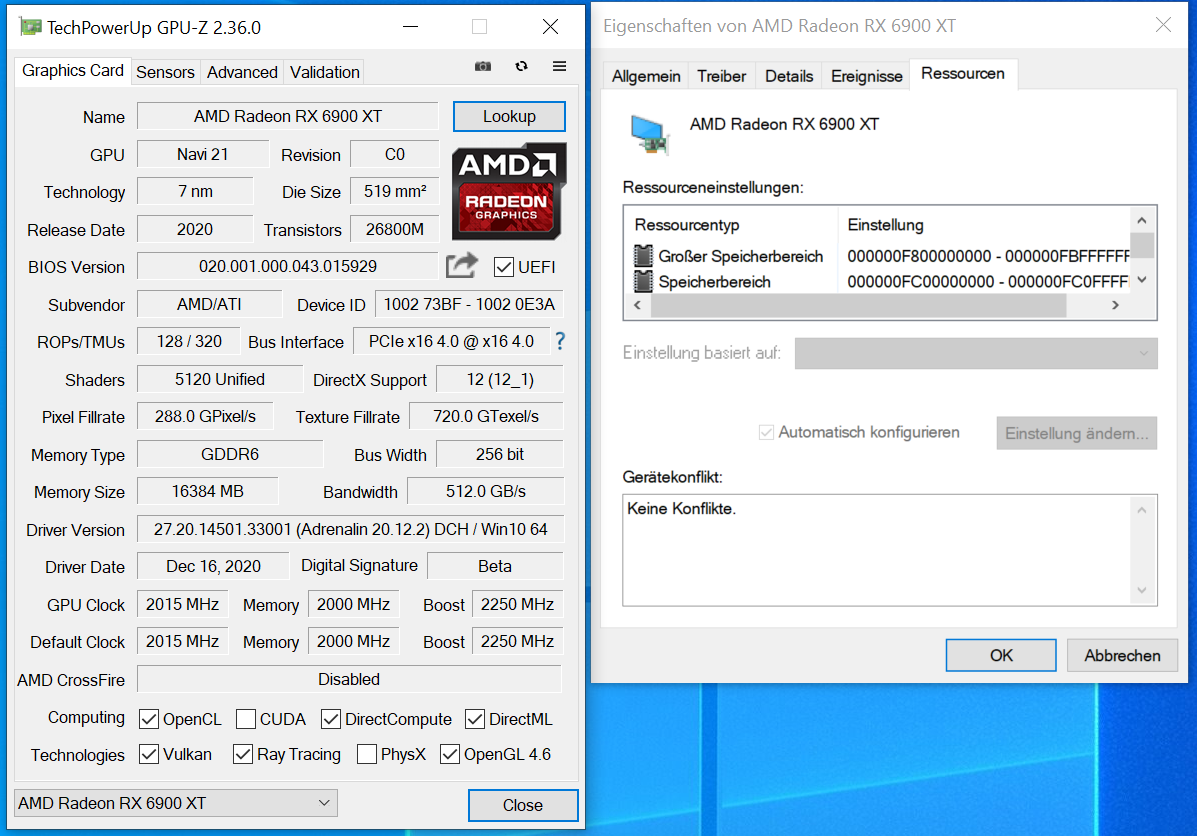The height and width of the screenshot is (836, 1197).
Task: Click the AMD CrossFire Disabled field
Action: (349, 679)
